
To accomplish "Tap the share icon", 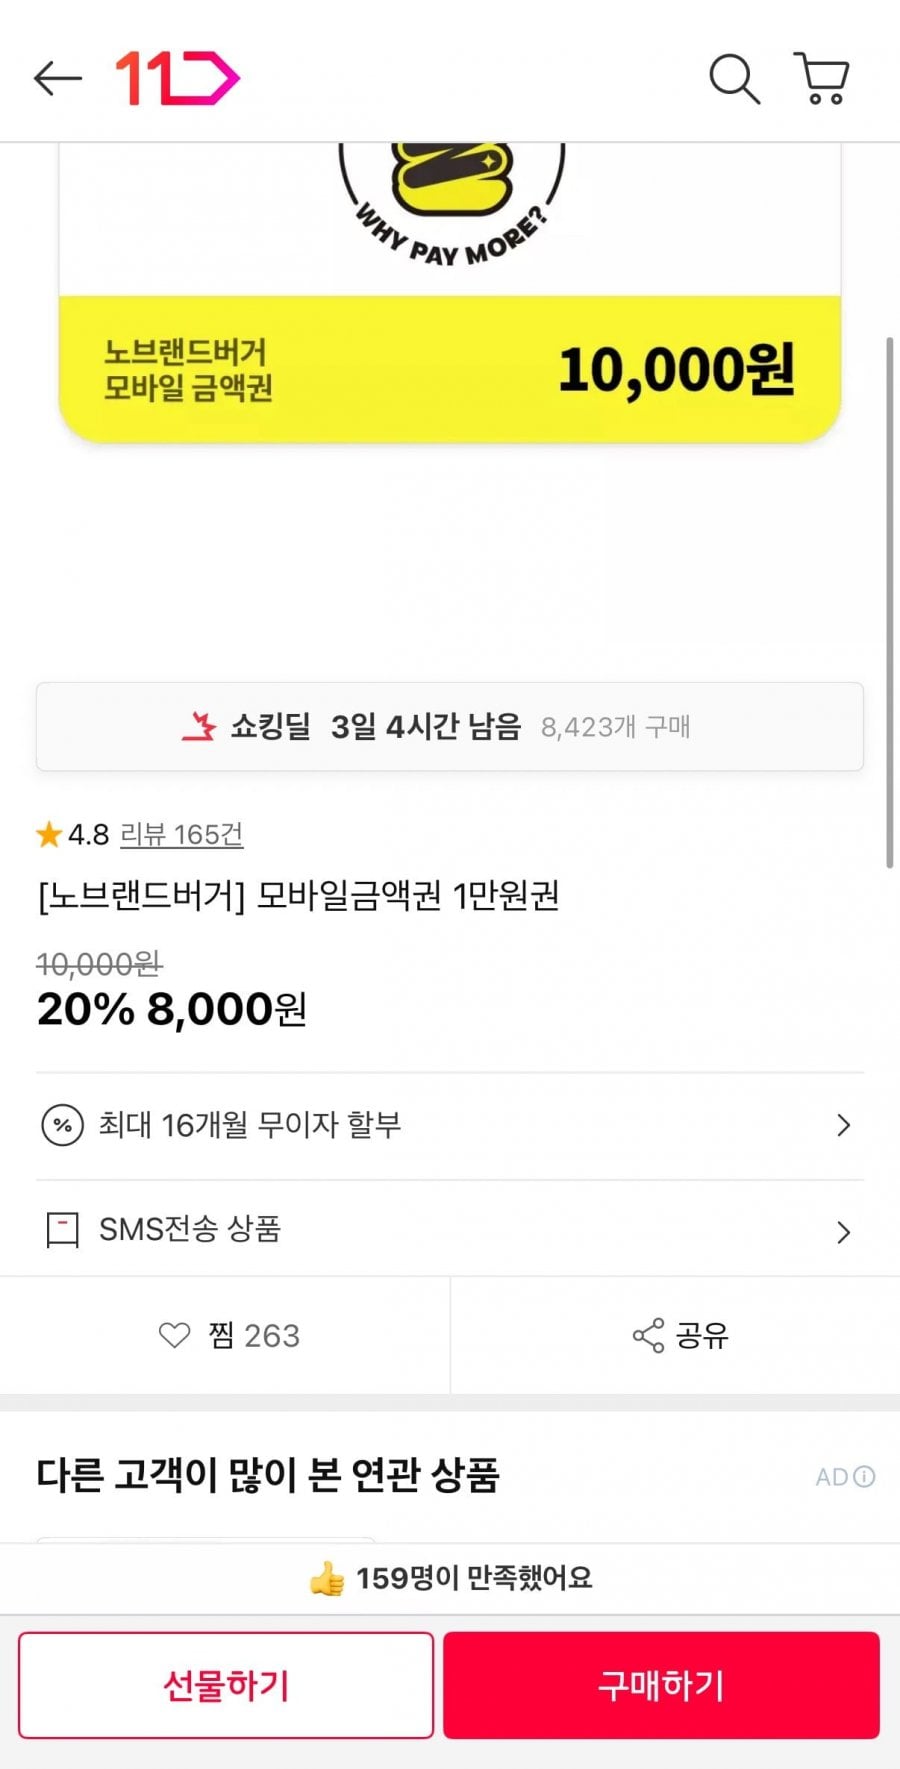I will point(648,1335).
